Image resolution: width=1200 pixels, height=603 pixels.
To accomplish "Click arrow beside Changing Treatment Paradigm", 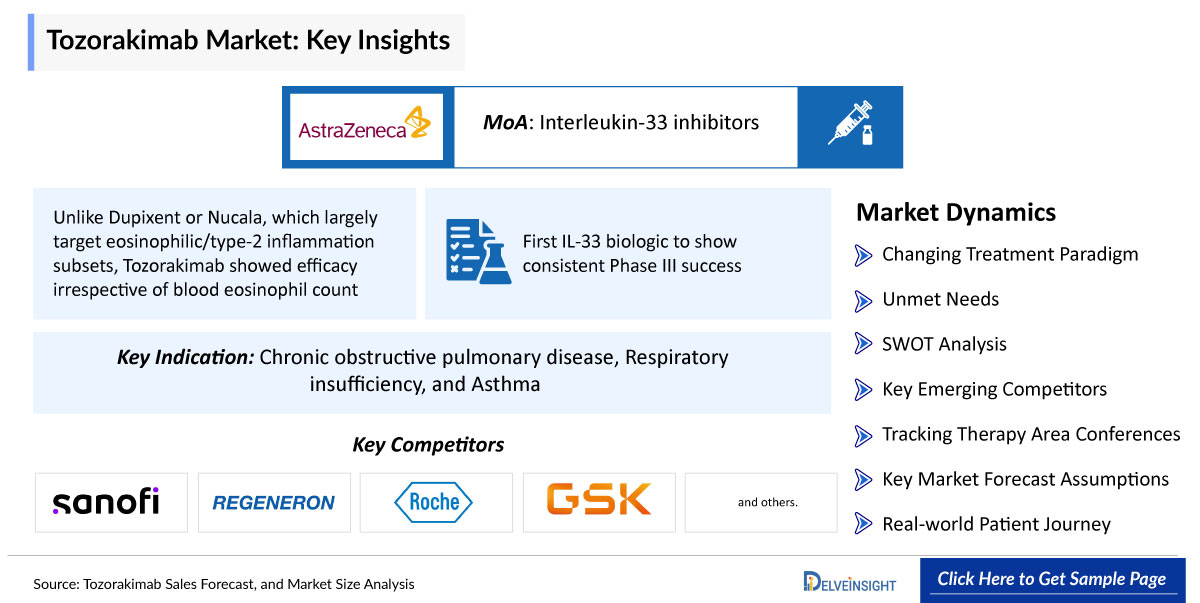I will tap(863, 255).
